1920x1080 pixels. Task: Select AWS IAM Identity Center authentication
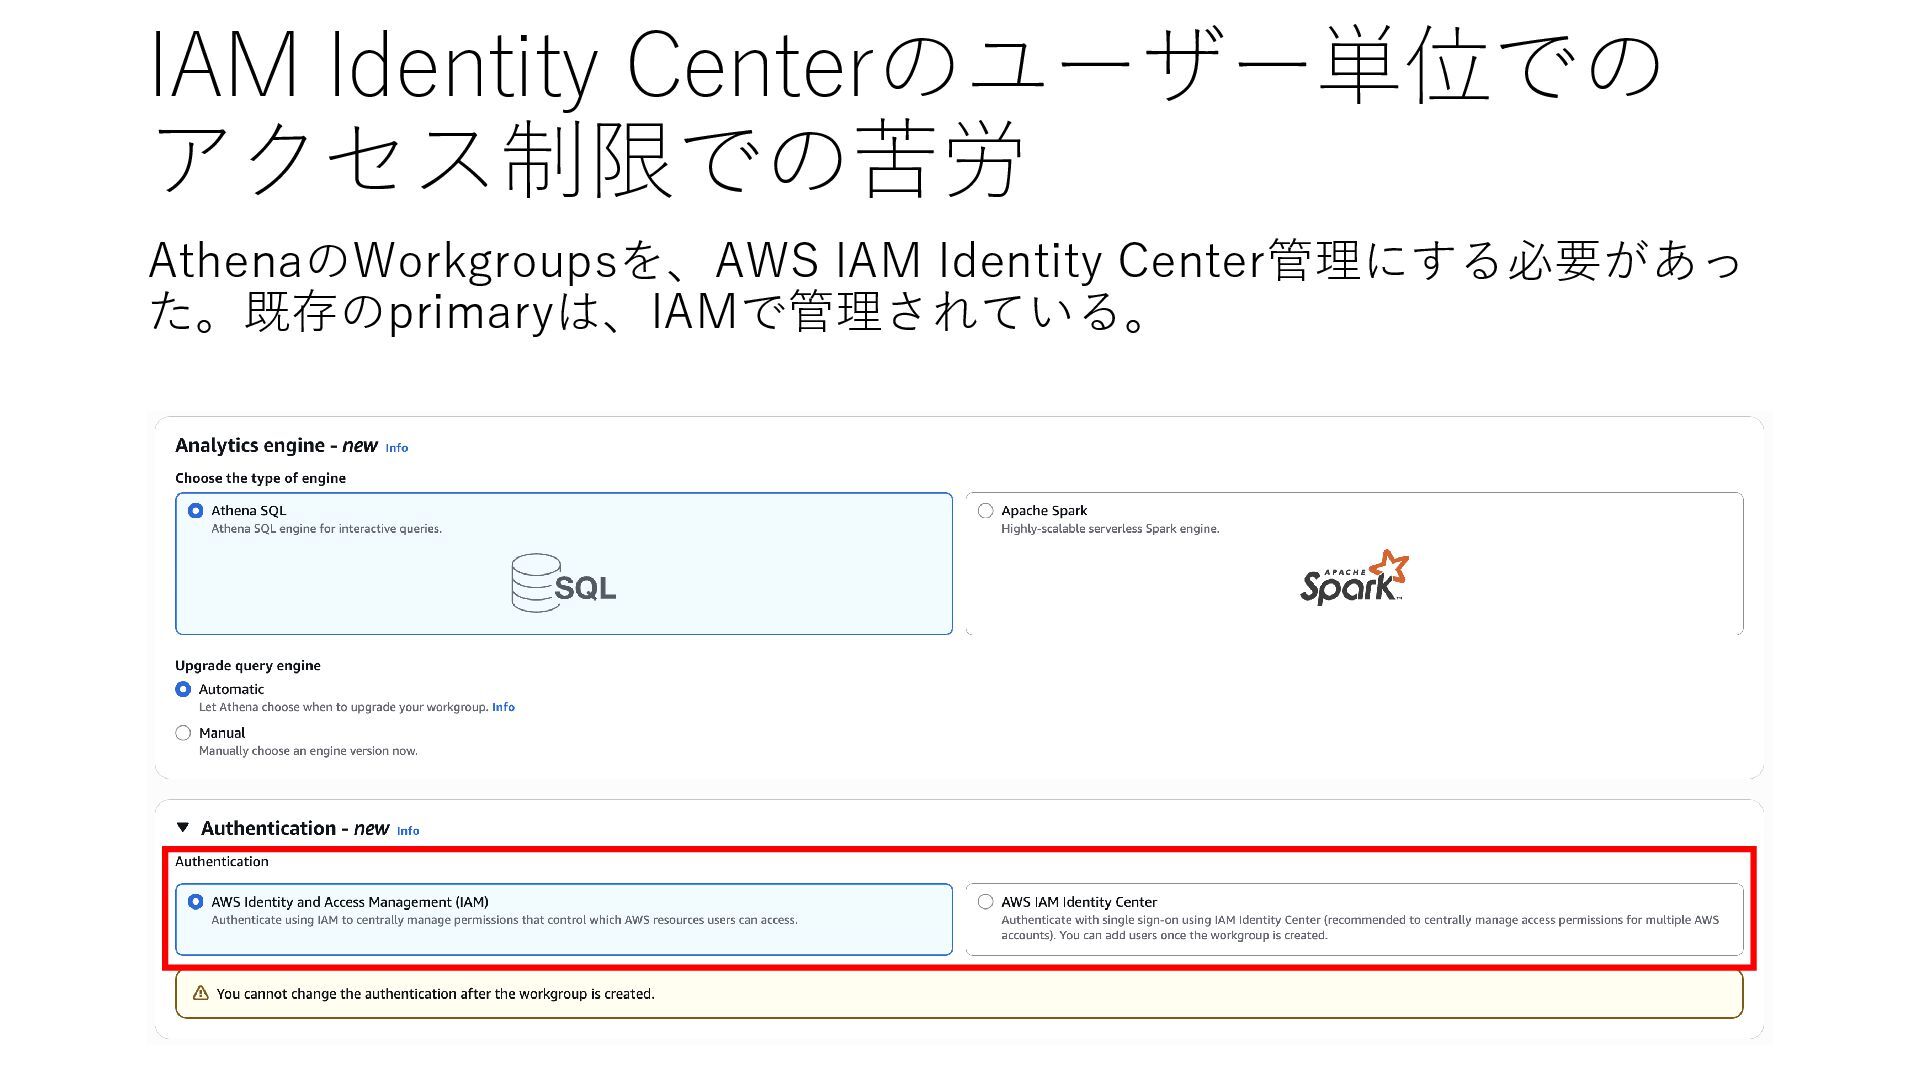point(986,902)
